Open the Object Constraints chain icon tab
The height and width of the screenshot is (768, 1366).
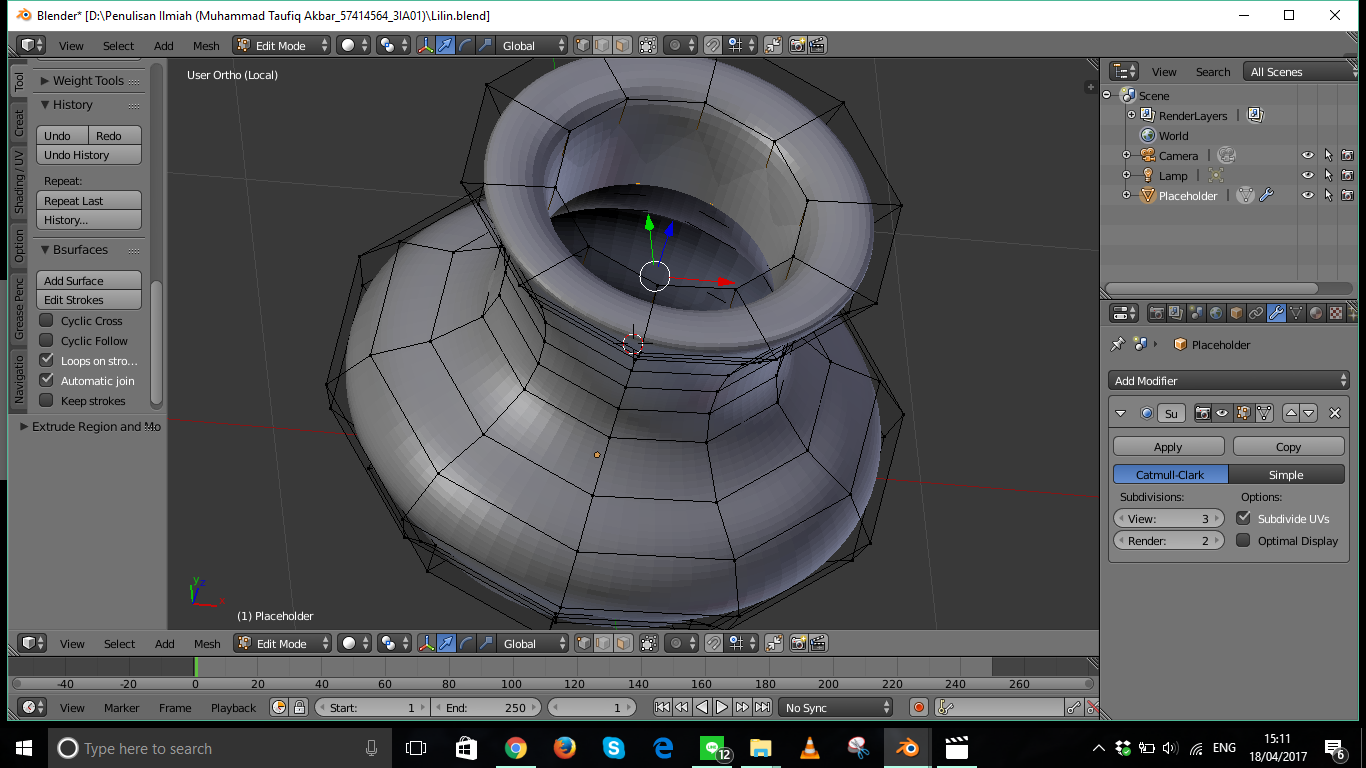pyautogui.click(x=1256, y=313)
